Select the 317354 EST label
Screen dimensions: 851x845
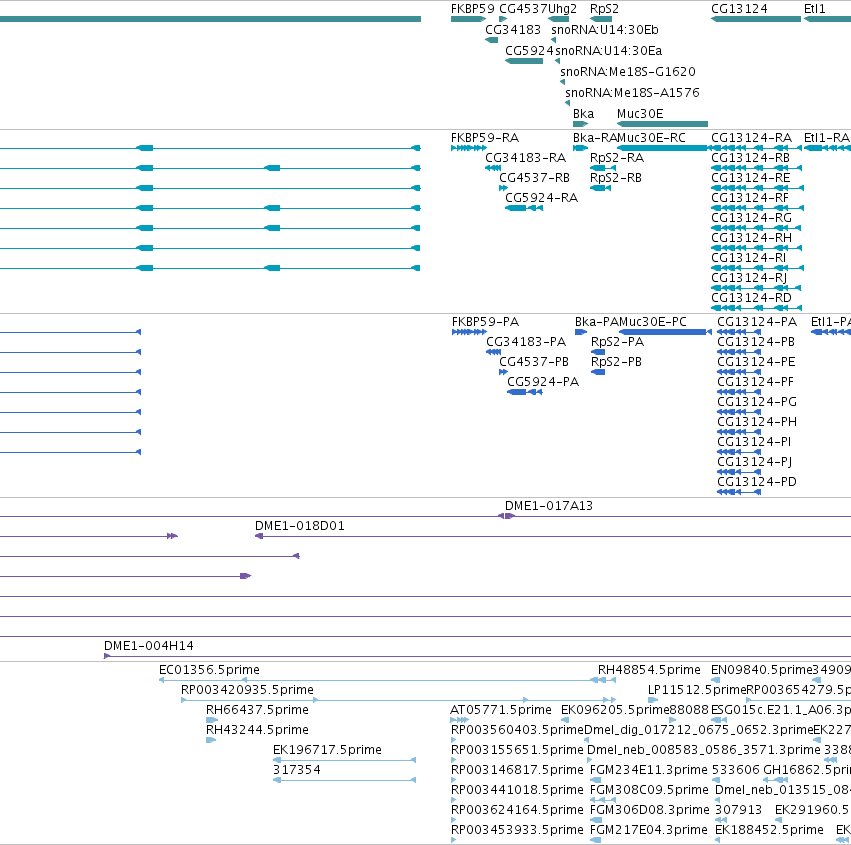click(297, 770)
